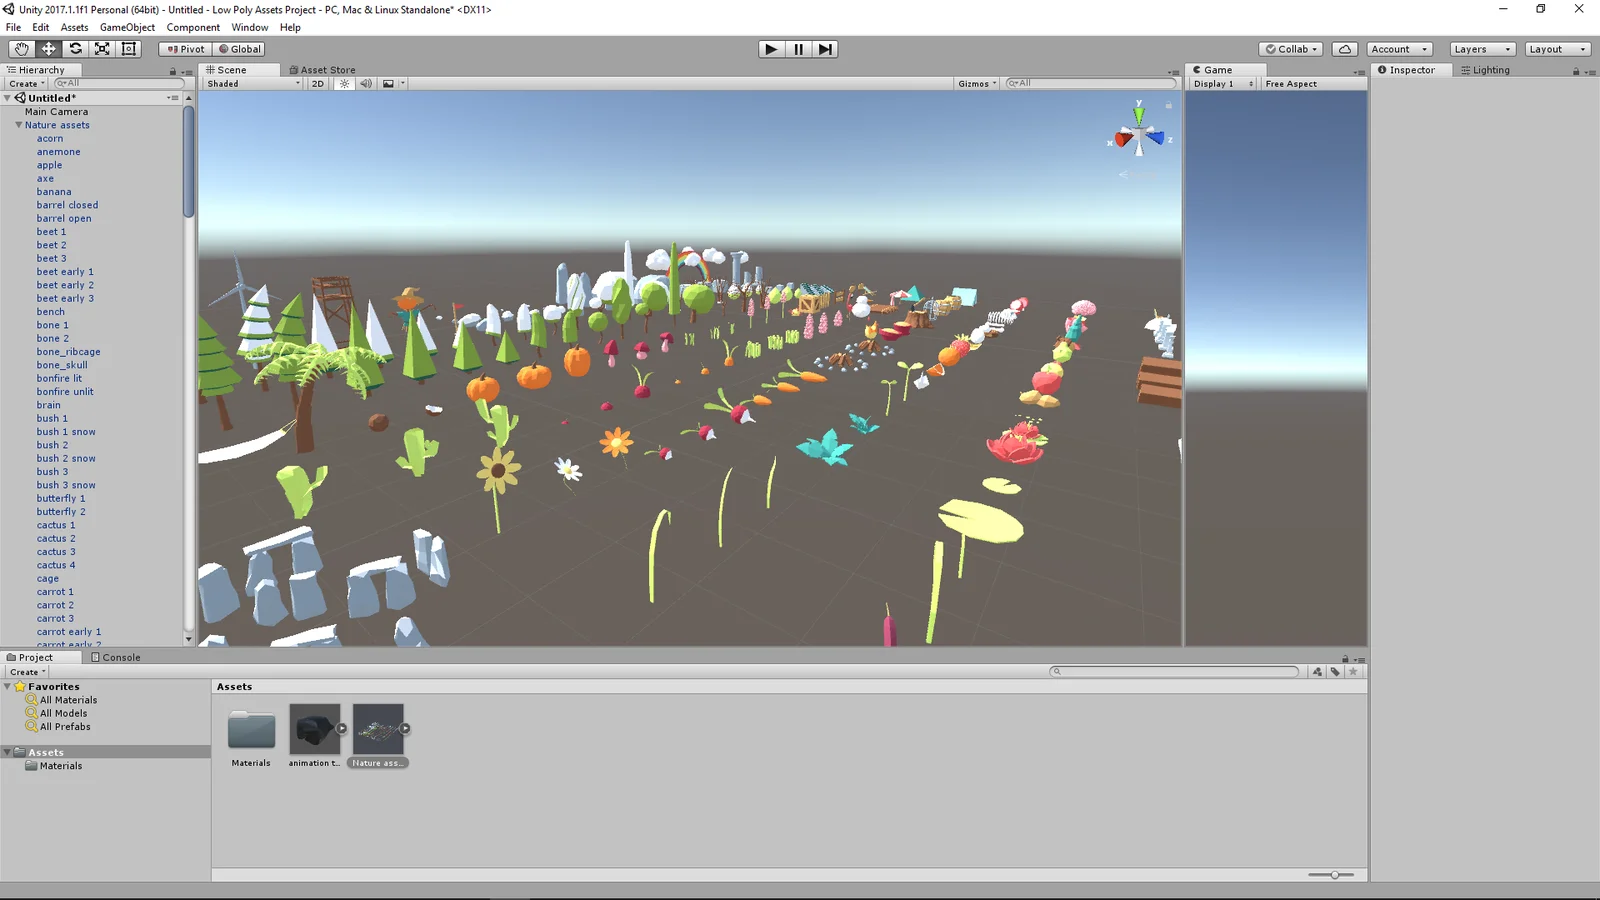Select the Move tool
This screenshot has height=900, width=1600.
(x=48, y=48)
